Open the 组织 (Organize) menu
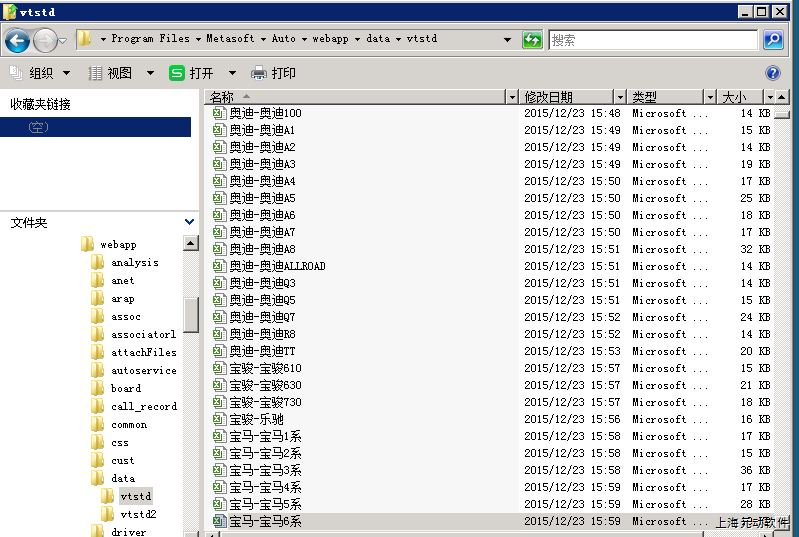This screenshot has width=799, height=537. (40, 73)
